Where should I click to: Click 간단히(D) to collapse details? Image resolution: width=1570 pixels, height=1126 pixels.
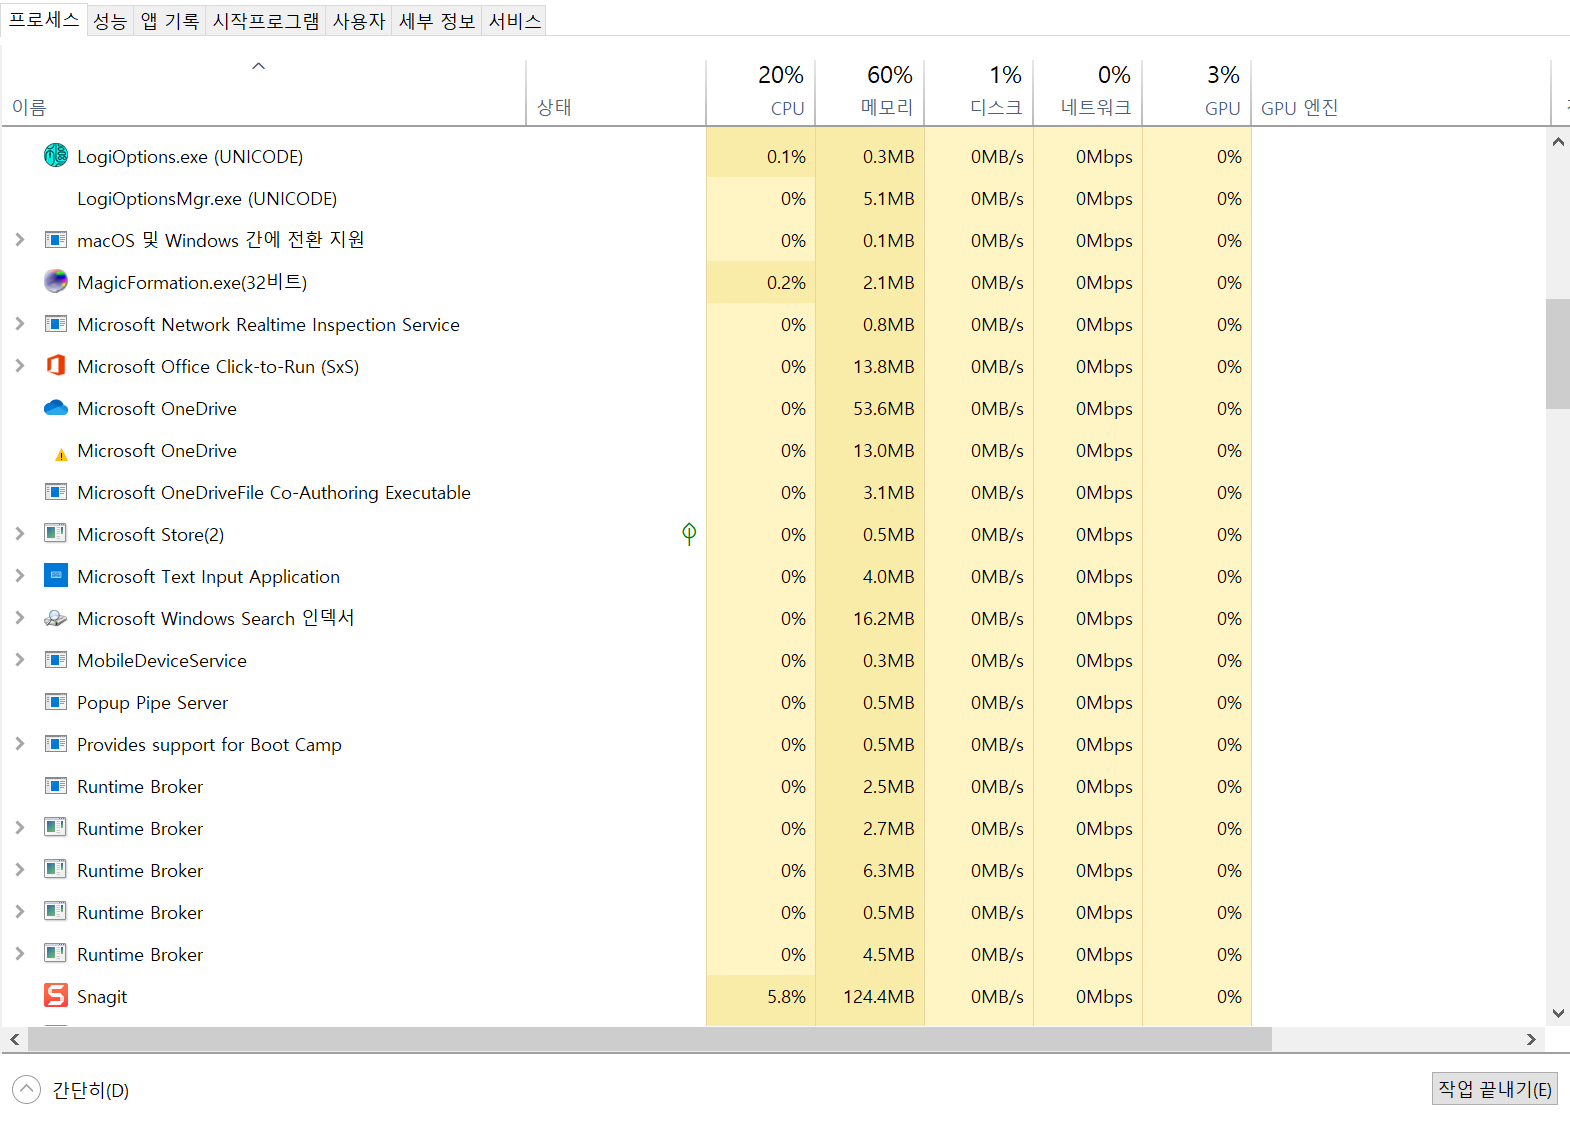click(x=70, y=1090)
